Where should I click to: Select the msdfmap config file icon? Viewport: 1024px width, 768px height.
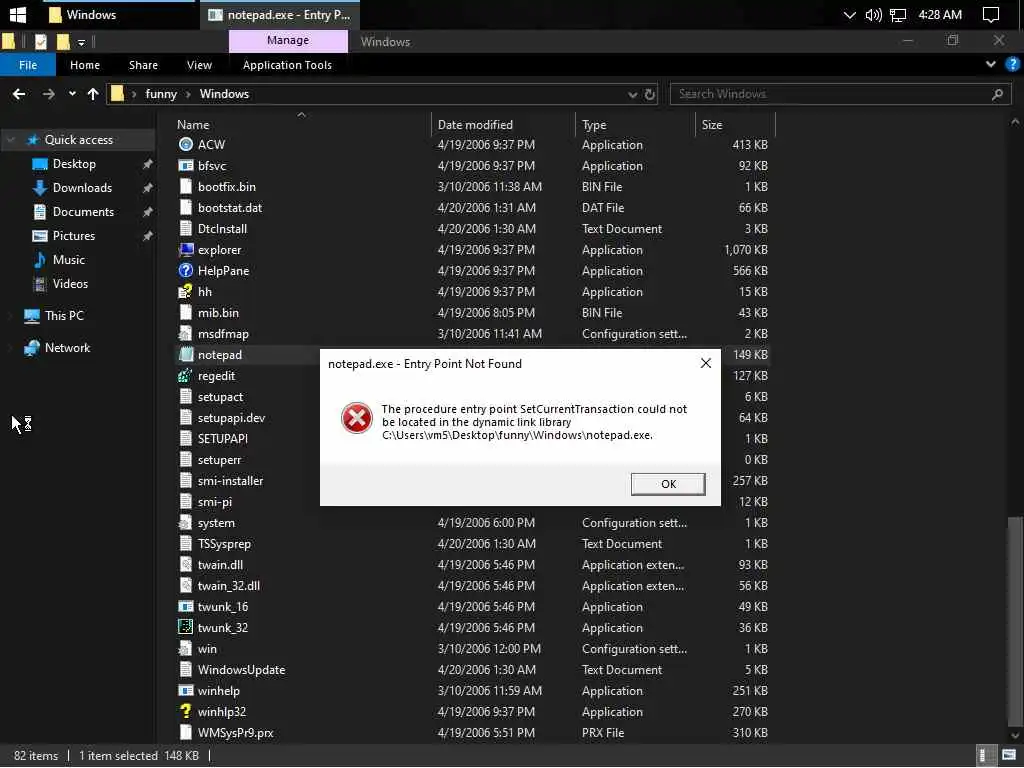pyautogui.click(x=185, y=334)
